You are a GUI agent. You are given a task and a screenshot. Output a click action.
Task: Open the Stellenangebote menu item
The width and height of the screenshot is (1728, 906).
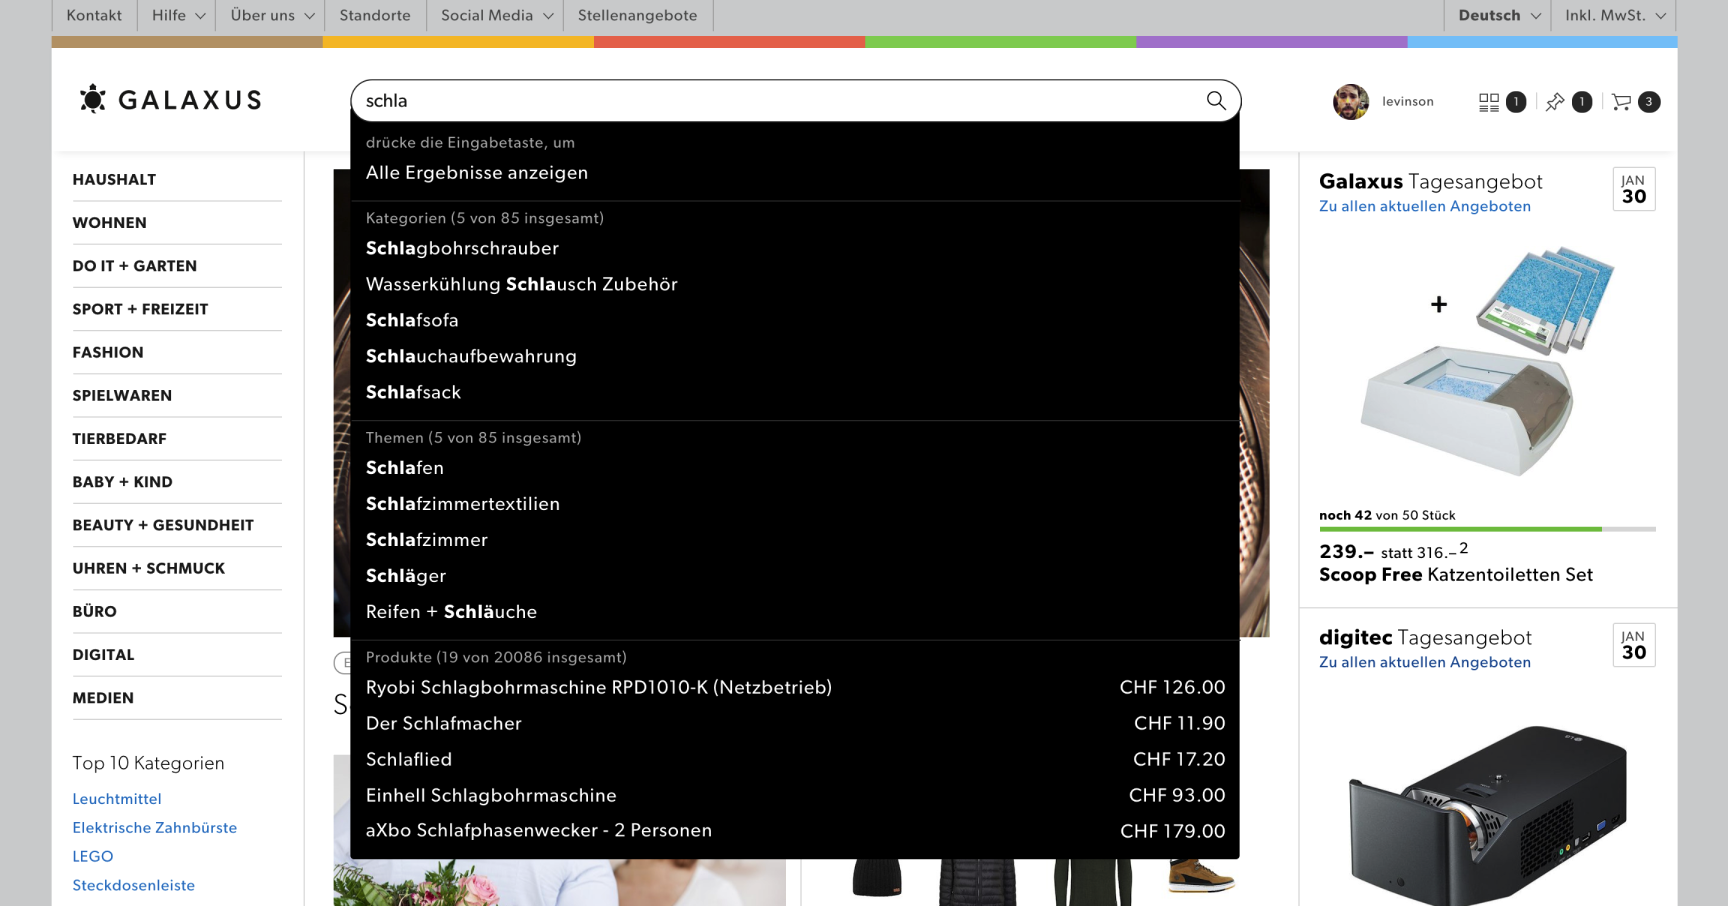(x=638, y=15)
